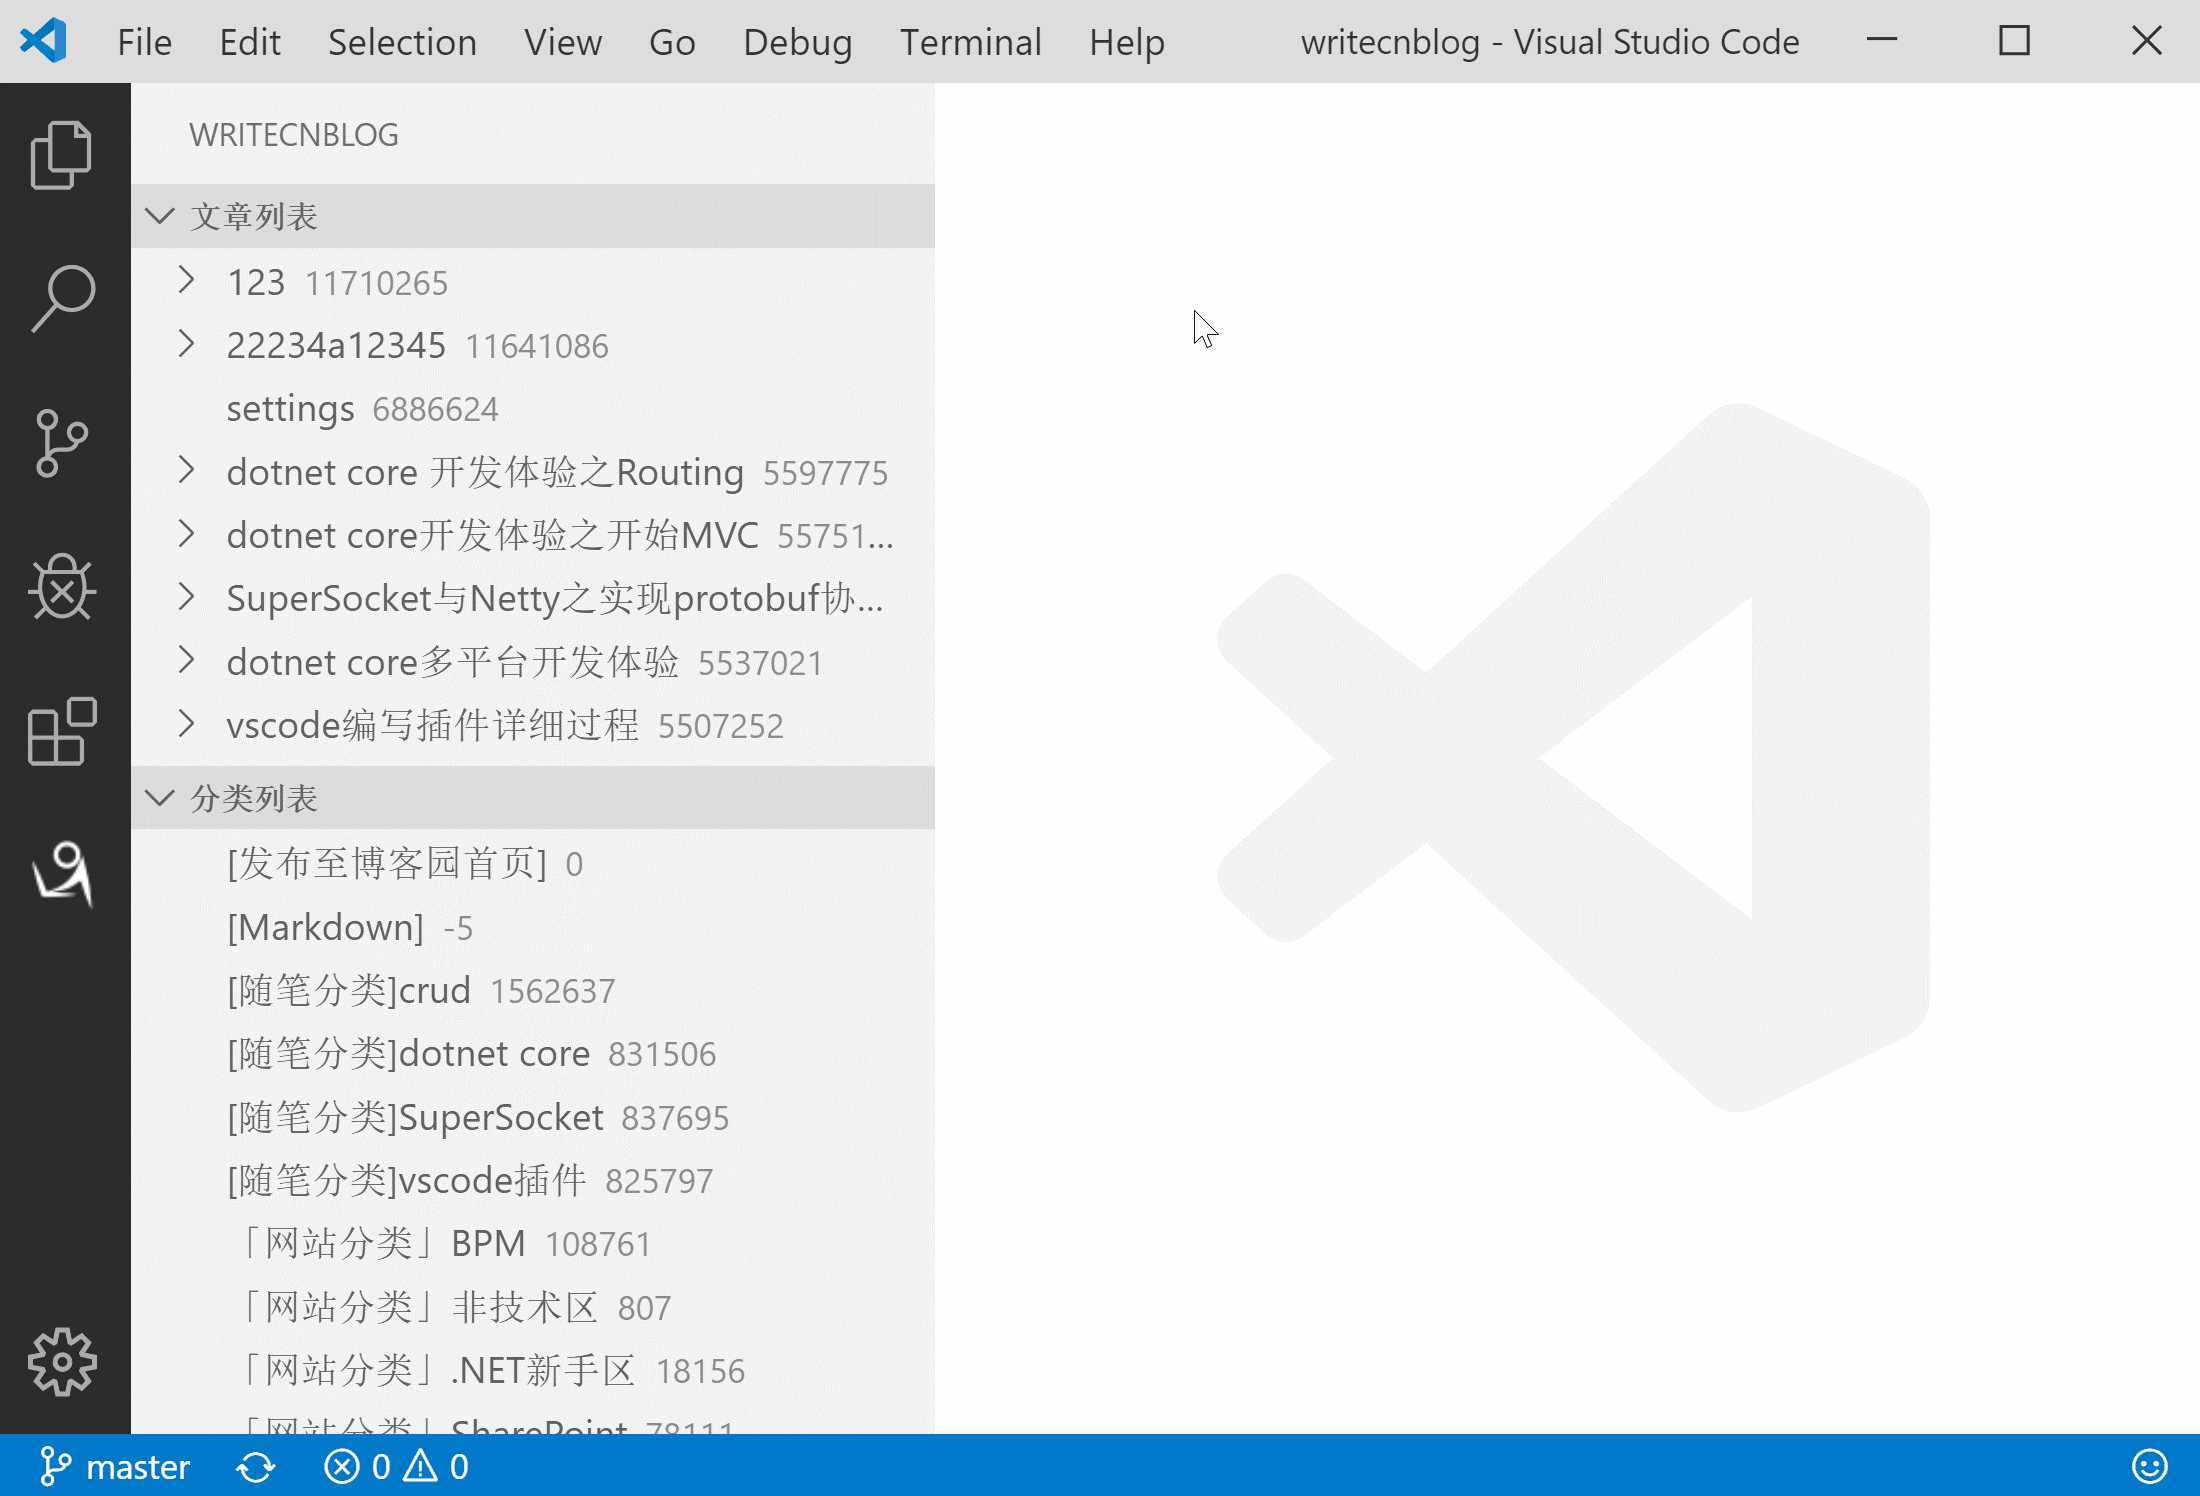Select the [Markdown] category item
The image size is (2200, 1496).
[326, 927]
